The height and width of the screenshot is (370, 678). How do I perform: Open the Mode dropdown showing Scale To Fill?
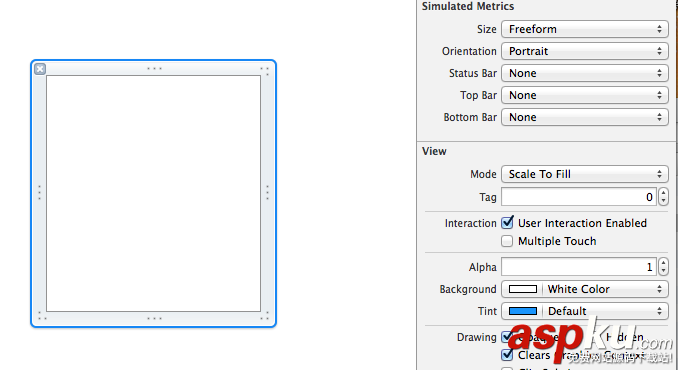coord(585,174)
